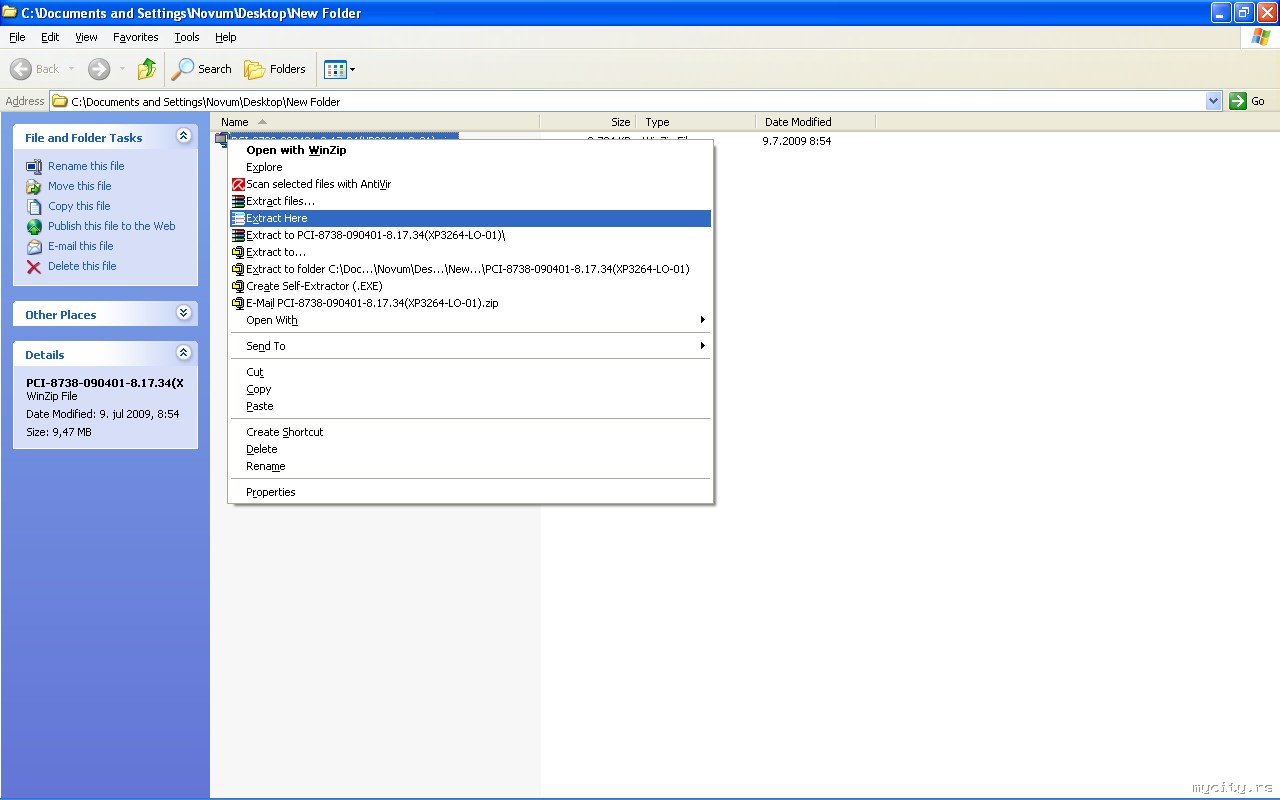This screenshot has height=800, width=1280.
Task: Click the Move this file icon
Action: click(34, 186)
